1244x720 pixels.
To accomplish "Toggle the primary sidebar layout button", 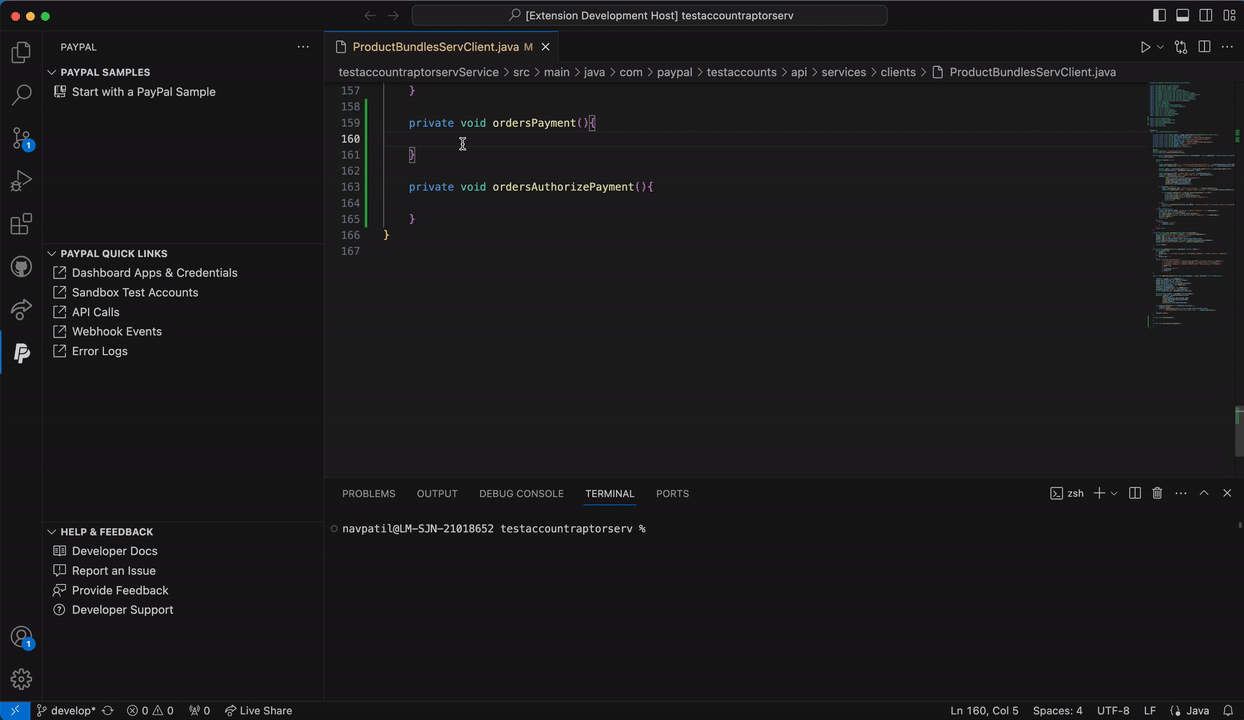I will [1159, 16].
